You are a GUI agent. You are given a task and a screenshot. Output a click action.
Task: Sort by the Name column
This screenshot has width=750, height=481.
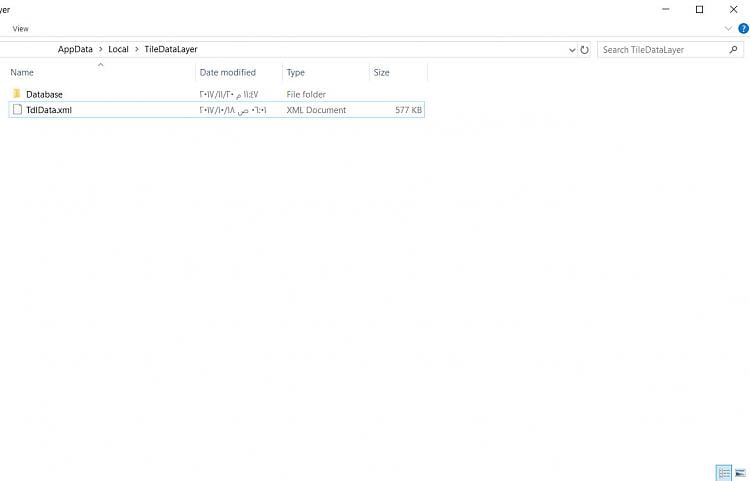(x=22, y=72)
